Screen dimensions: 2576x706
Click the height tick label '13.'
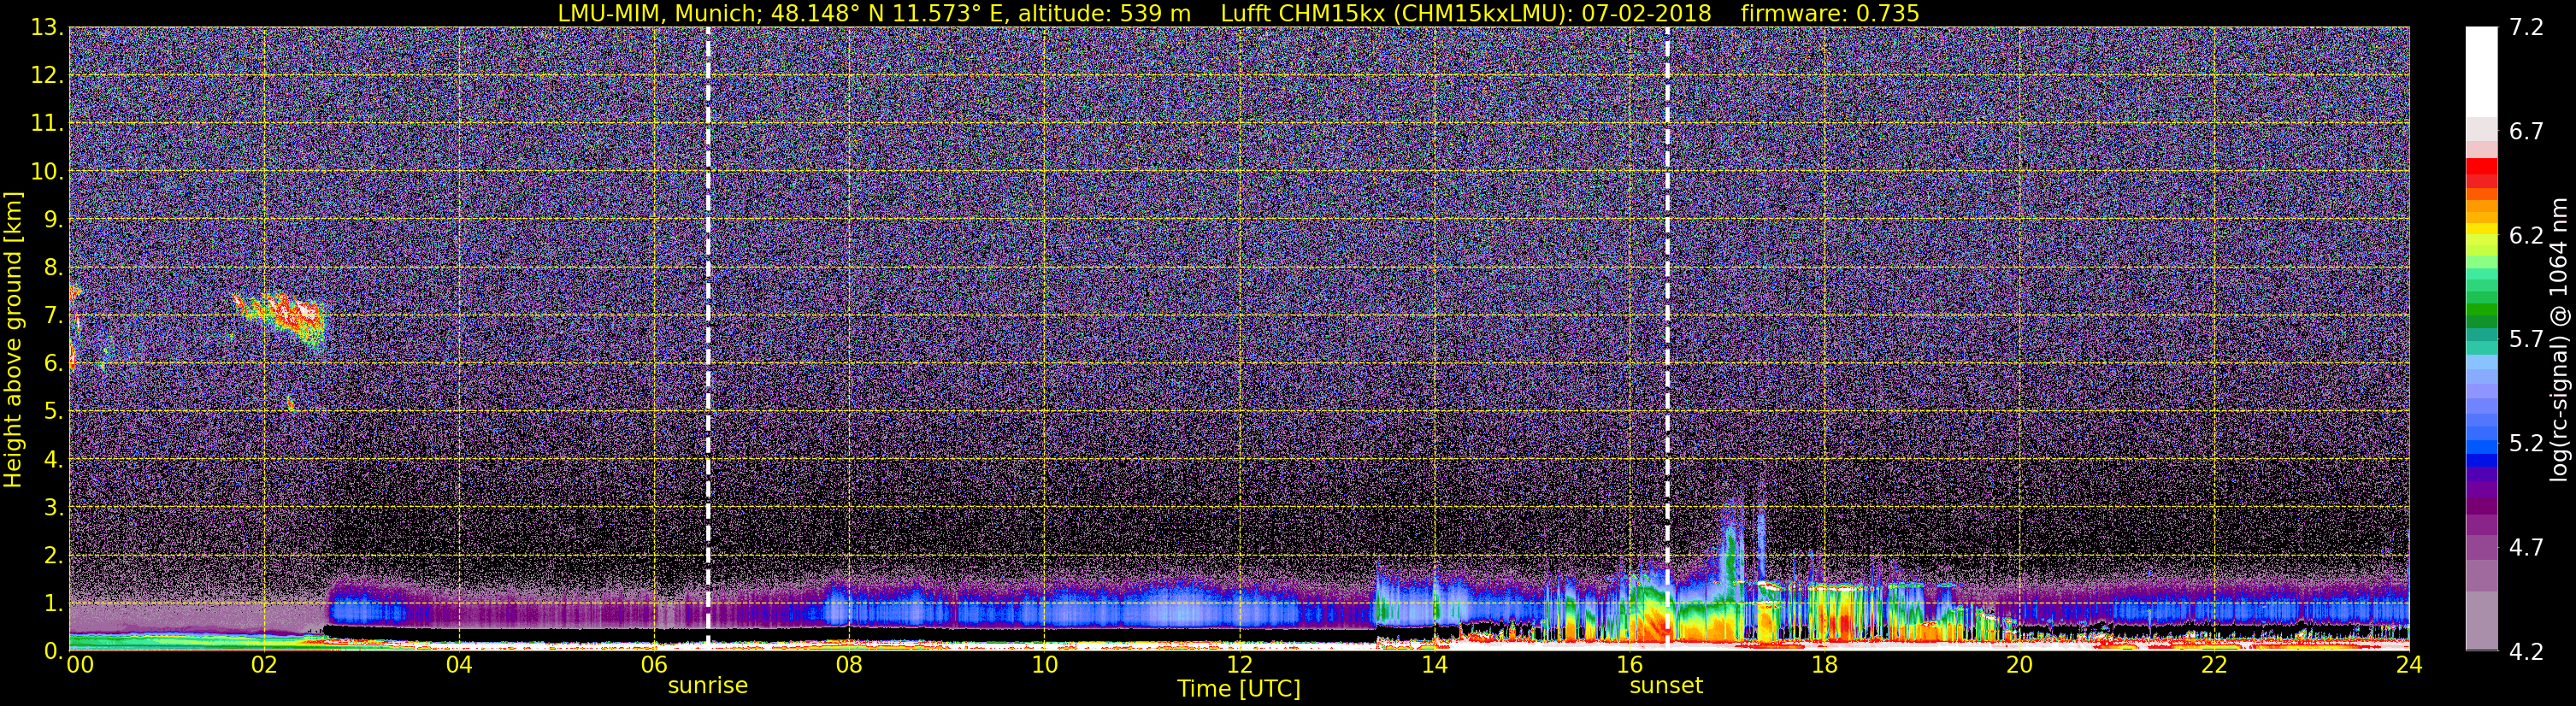point(47,28)
